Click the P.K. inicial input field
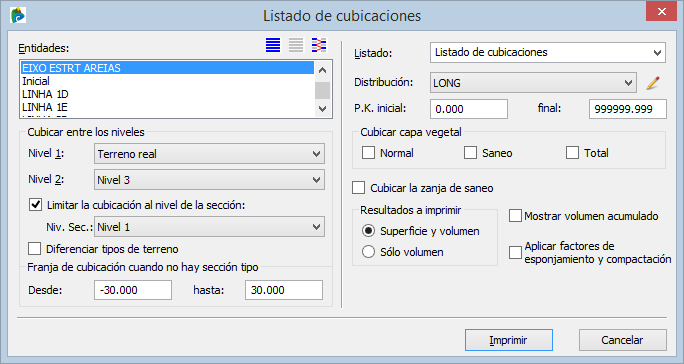The height and width of the screenshot is (364, 684). tap(469, 109)
